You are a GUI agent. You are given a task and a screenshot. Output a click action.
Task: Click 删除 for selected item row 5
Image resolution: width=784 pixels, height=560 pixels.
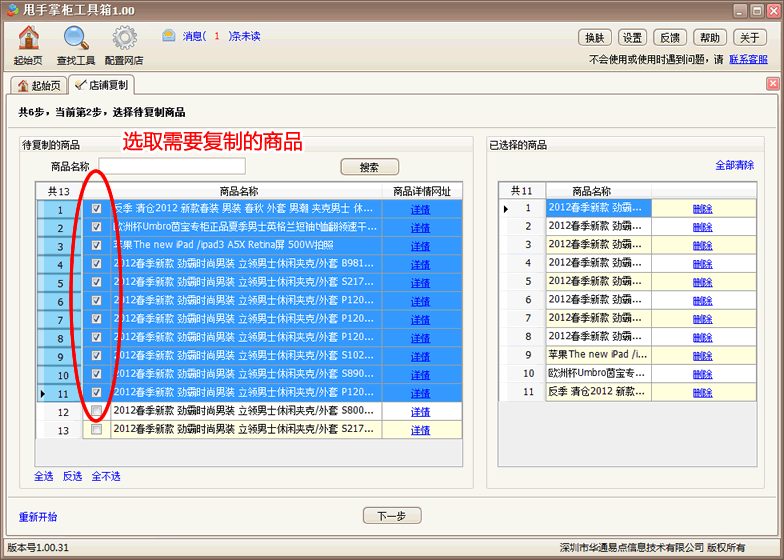click(x=702, y=282)
